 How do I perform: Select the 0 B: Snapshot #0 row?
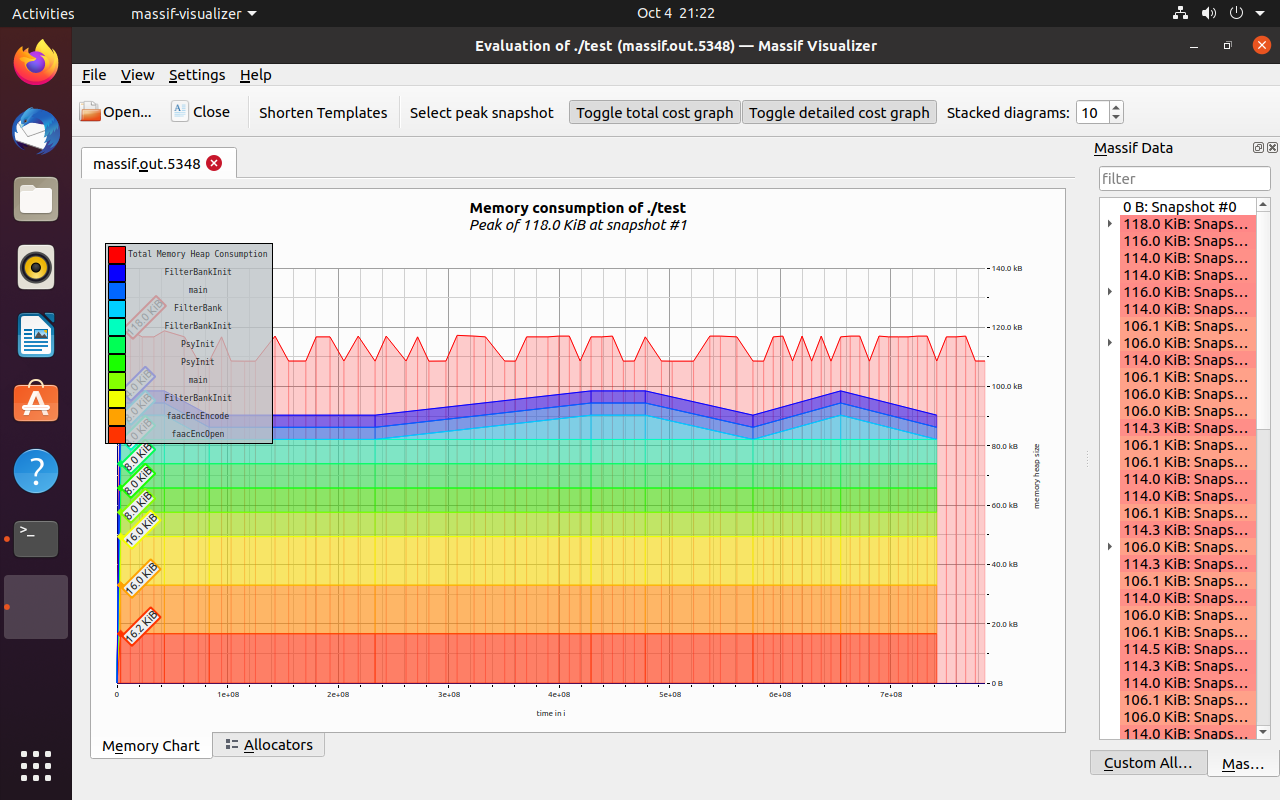[x=1179, y=207]
